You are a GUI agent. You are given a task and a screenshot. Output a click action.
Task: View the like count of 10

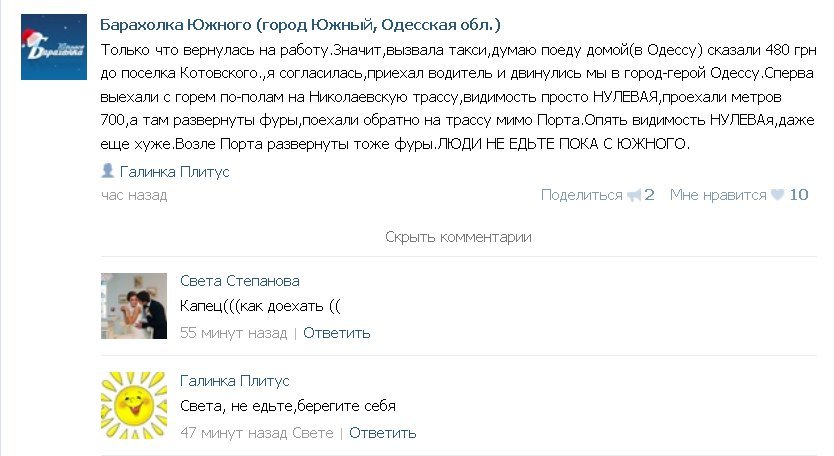[798, 195]
